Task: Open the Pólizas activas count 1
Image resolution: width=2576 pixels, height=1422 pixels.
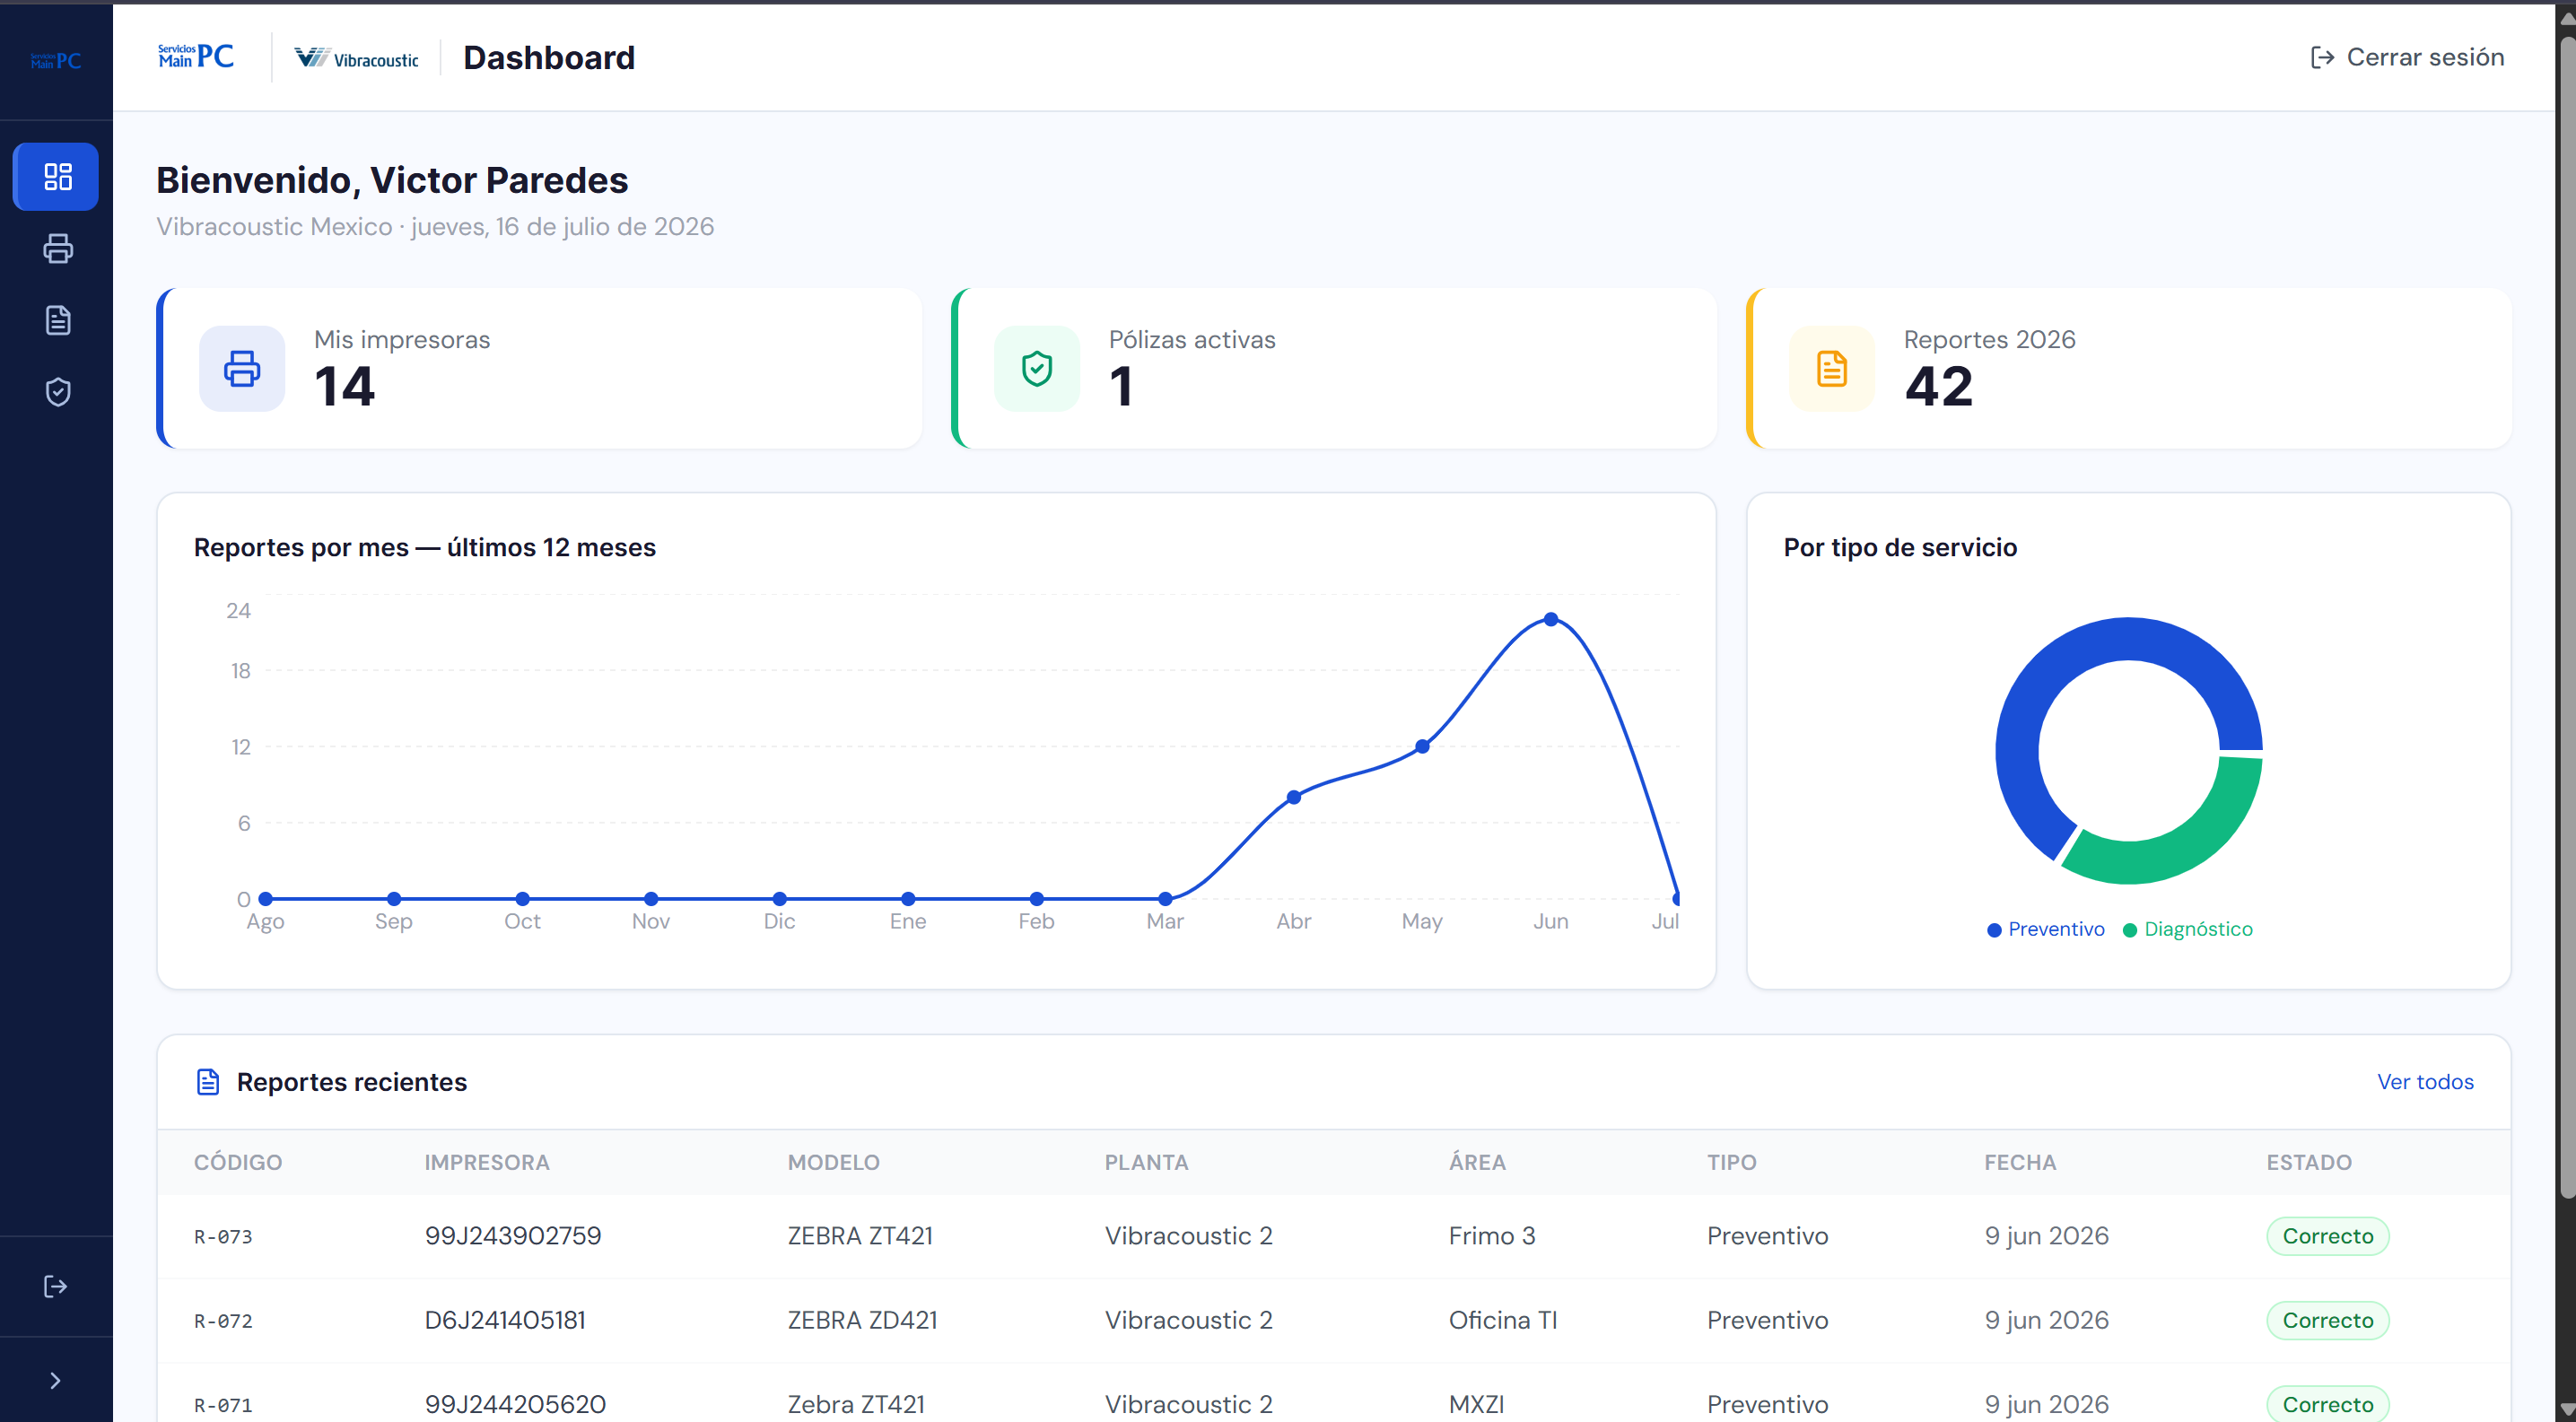Action: [1121, 387]
